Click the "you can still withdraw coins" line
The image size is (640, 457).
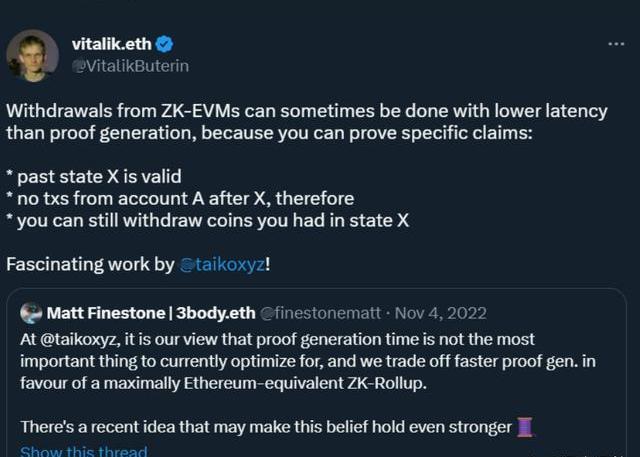pos(212,221)
